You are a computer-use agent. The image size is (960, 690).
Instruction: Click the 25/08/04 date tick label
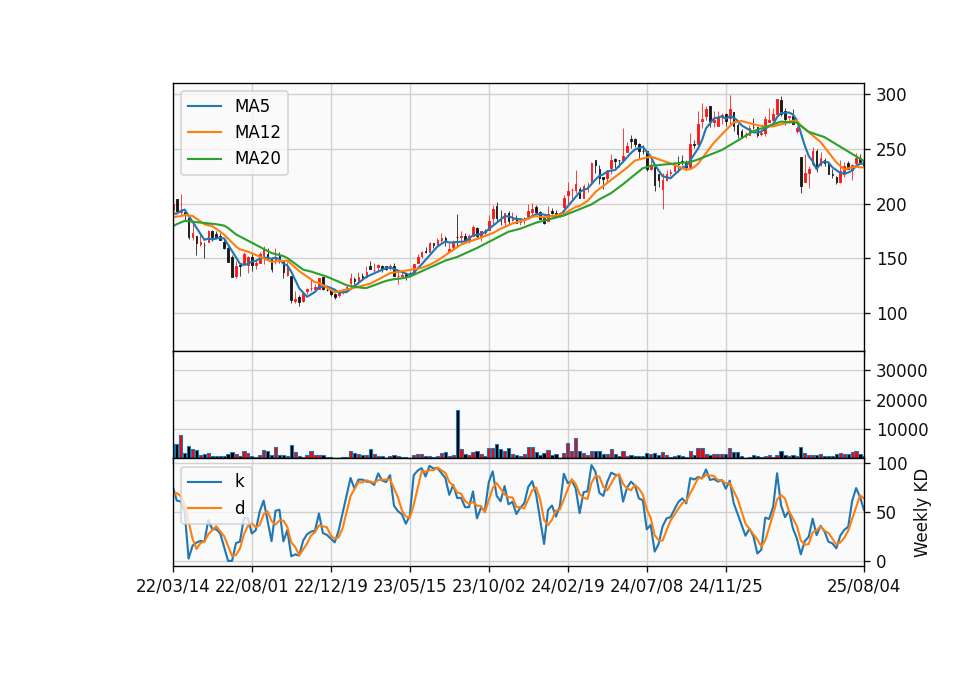[x=864, y=586]
